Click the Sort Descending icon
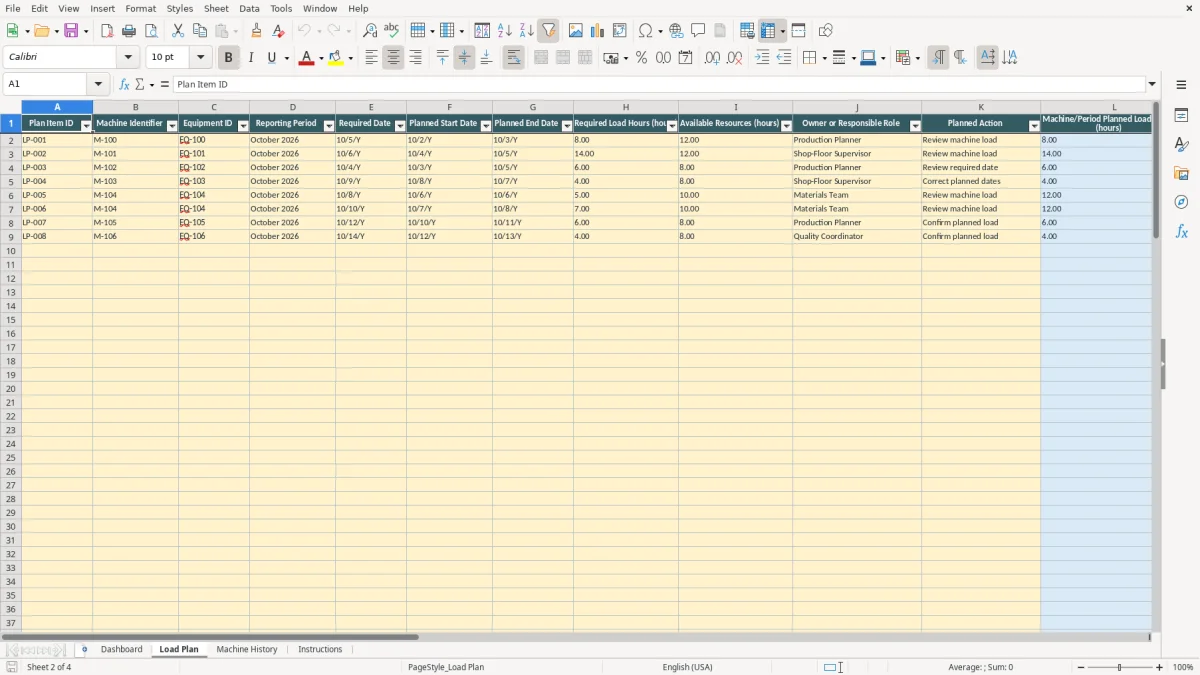The image size is (1200, 675). (527, 30)
